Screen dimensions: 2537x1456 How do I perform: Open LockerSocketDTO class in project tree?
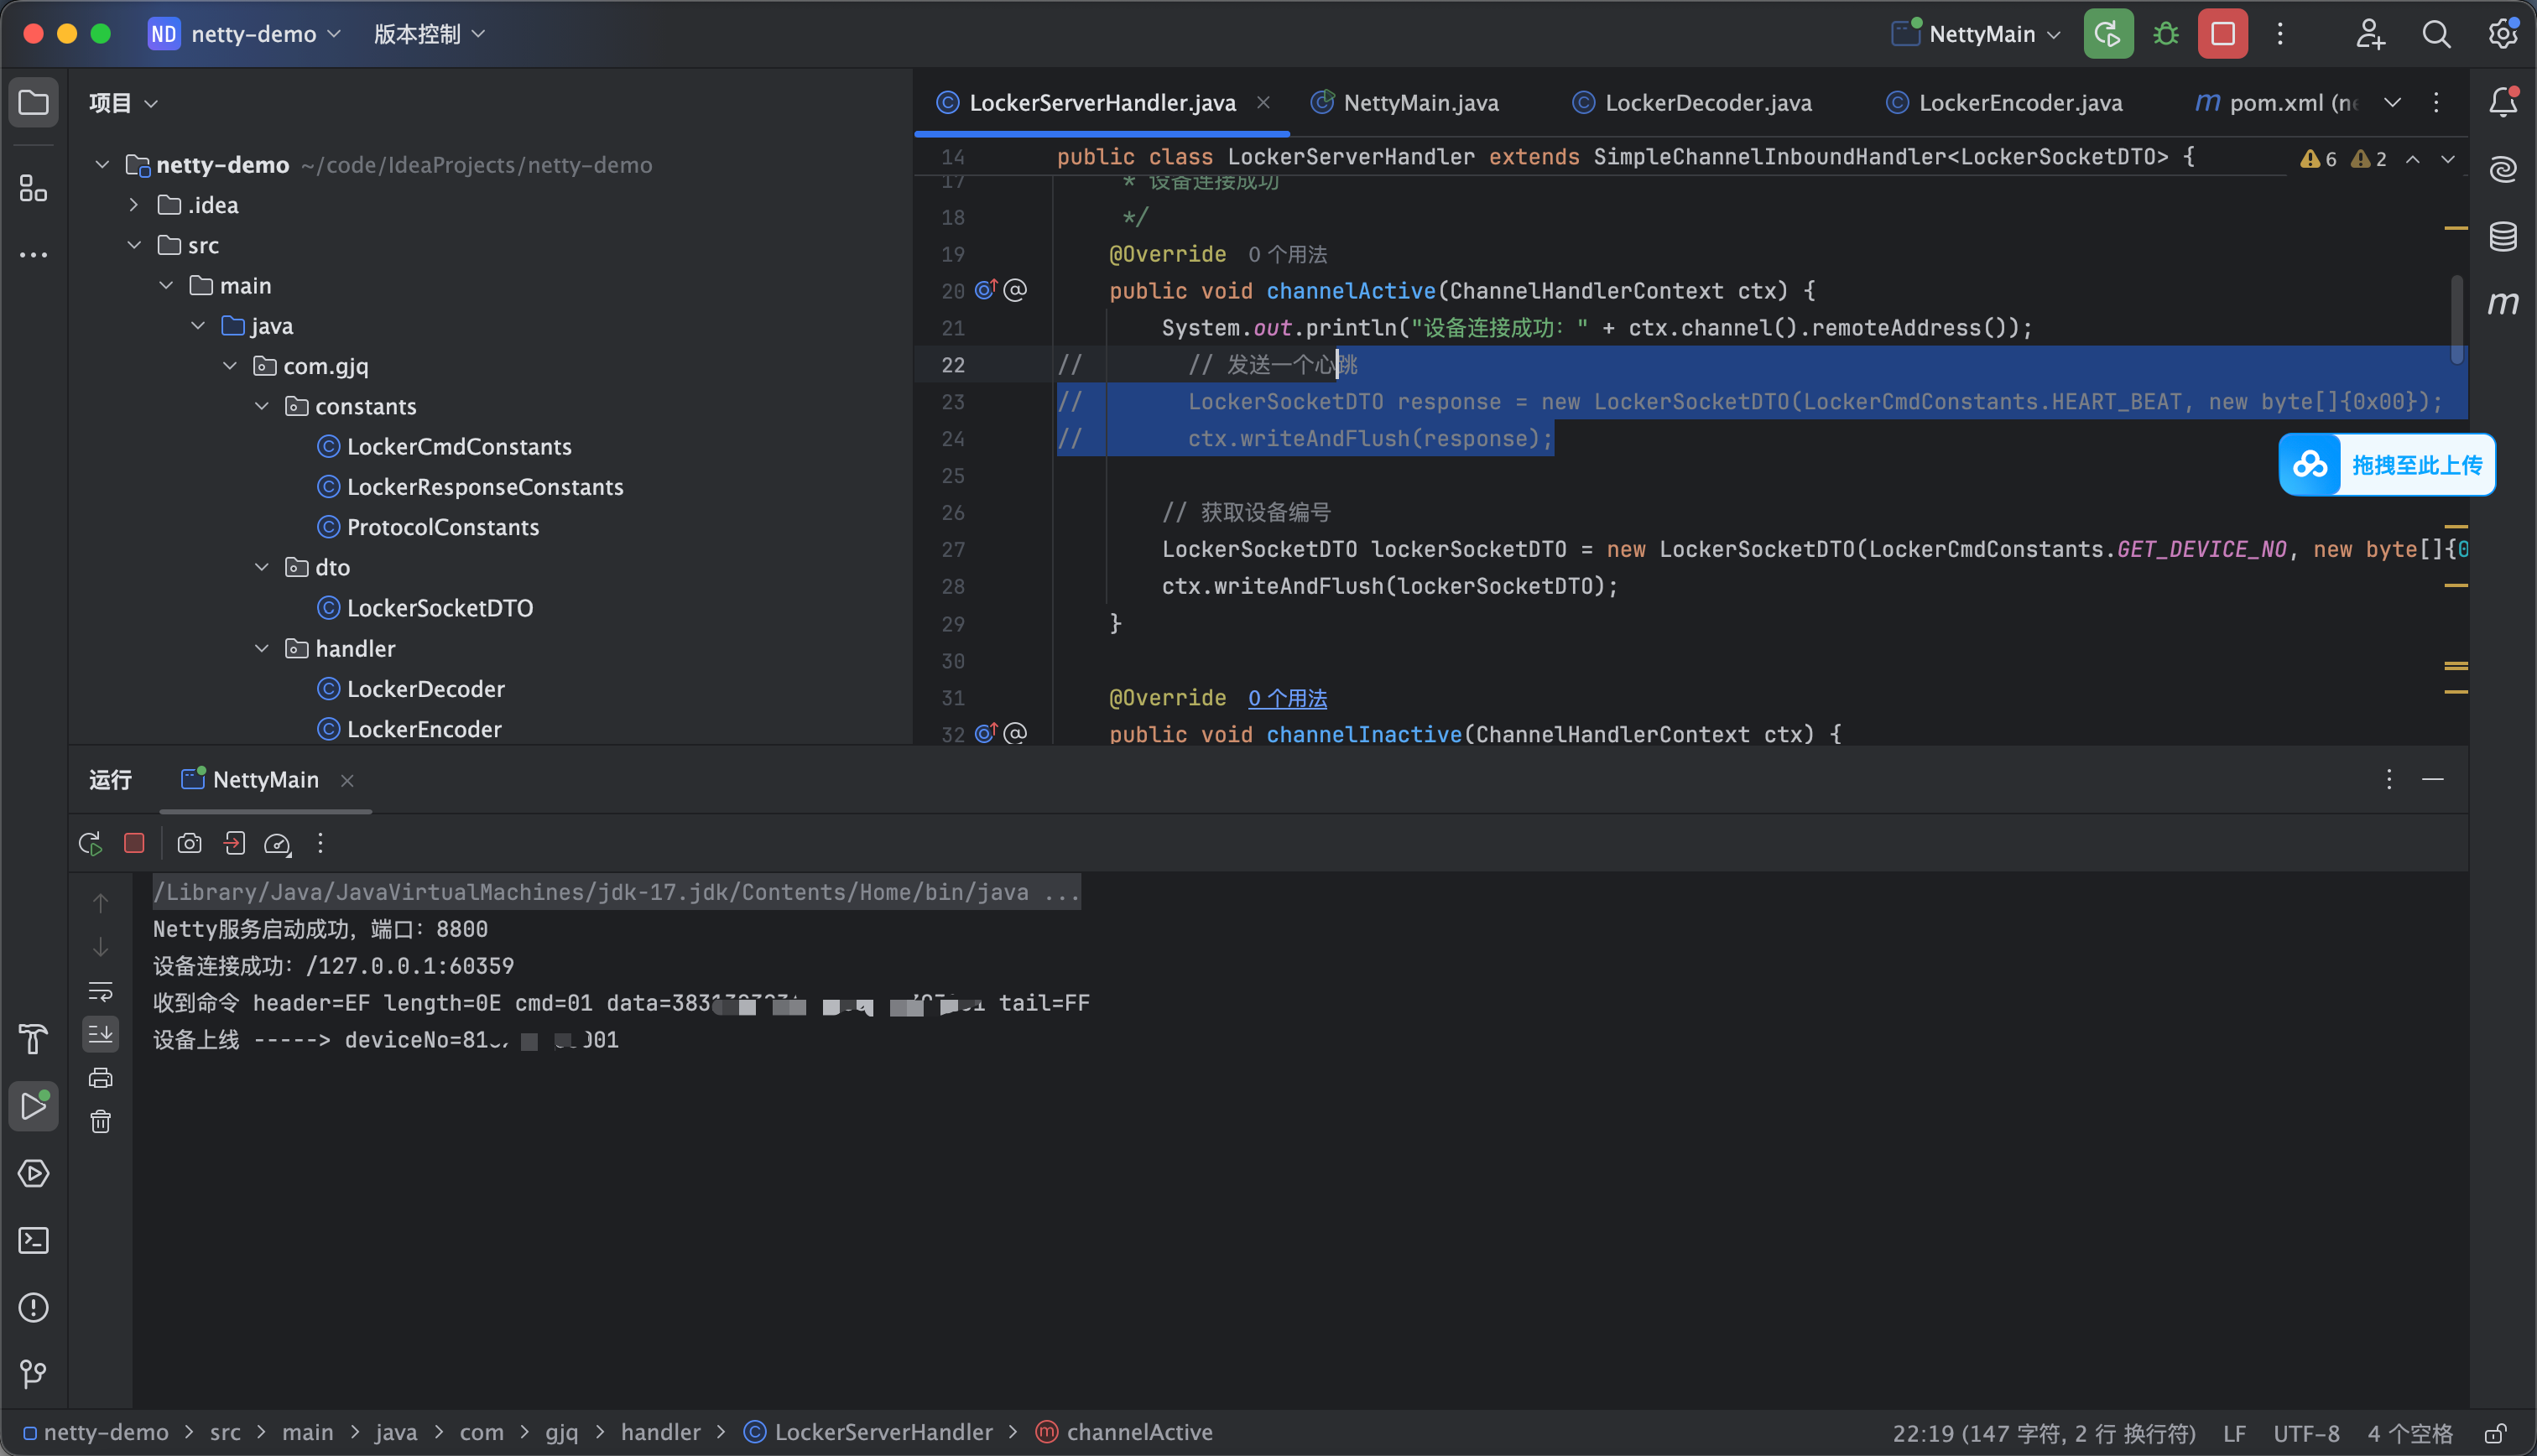coord(439,608)
